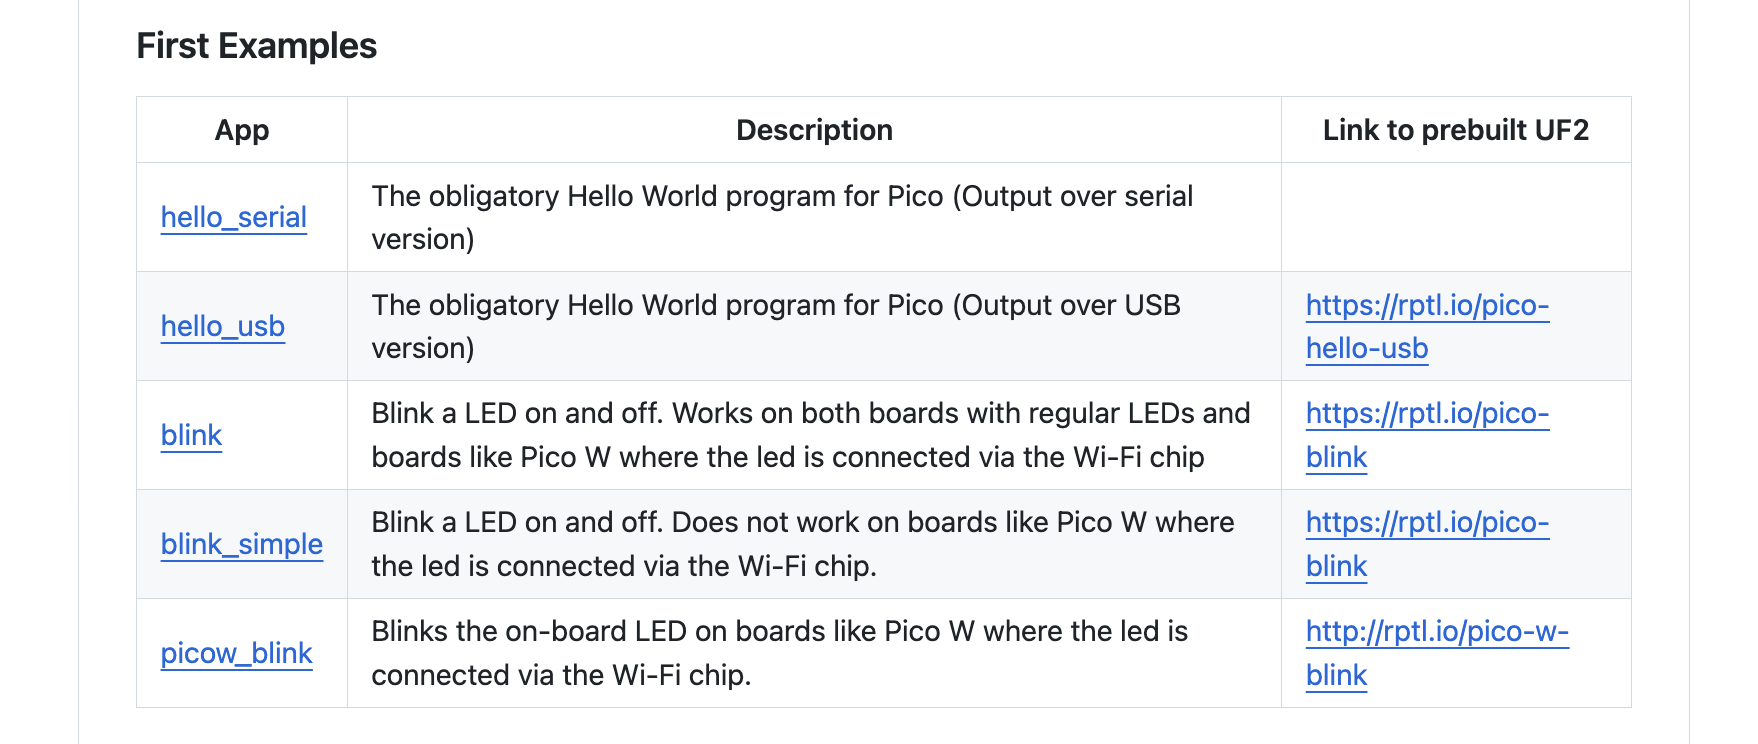
Task: Follow the blink app link
Action: (191, 435)
